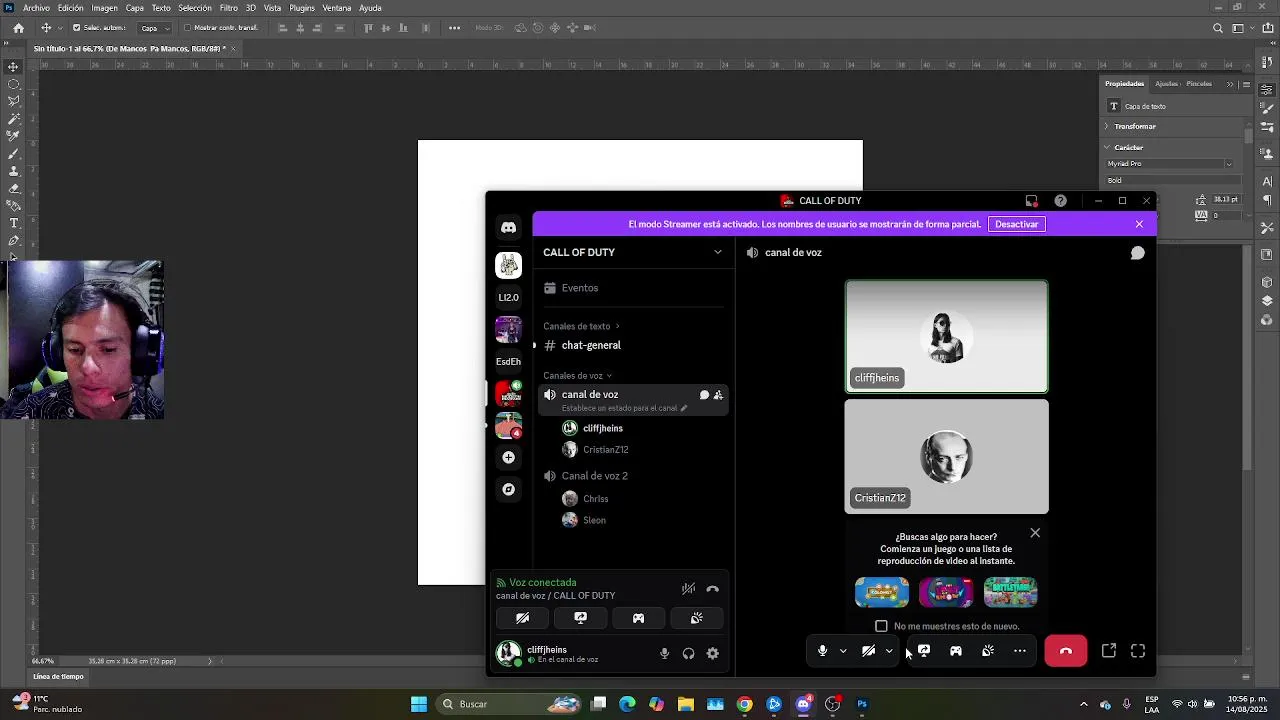Hang up the call with red button
Viewport: 1280px width, 720px height.
tap(1065, 651)
